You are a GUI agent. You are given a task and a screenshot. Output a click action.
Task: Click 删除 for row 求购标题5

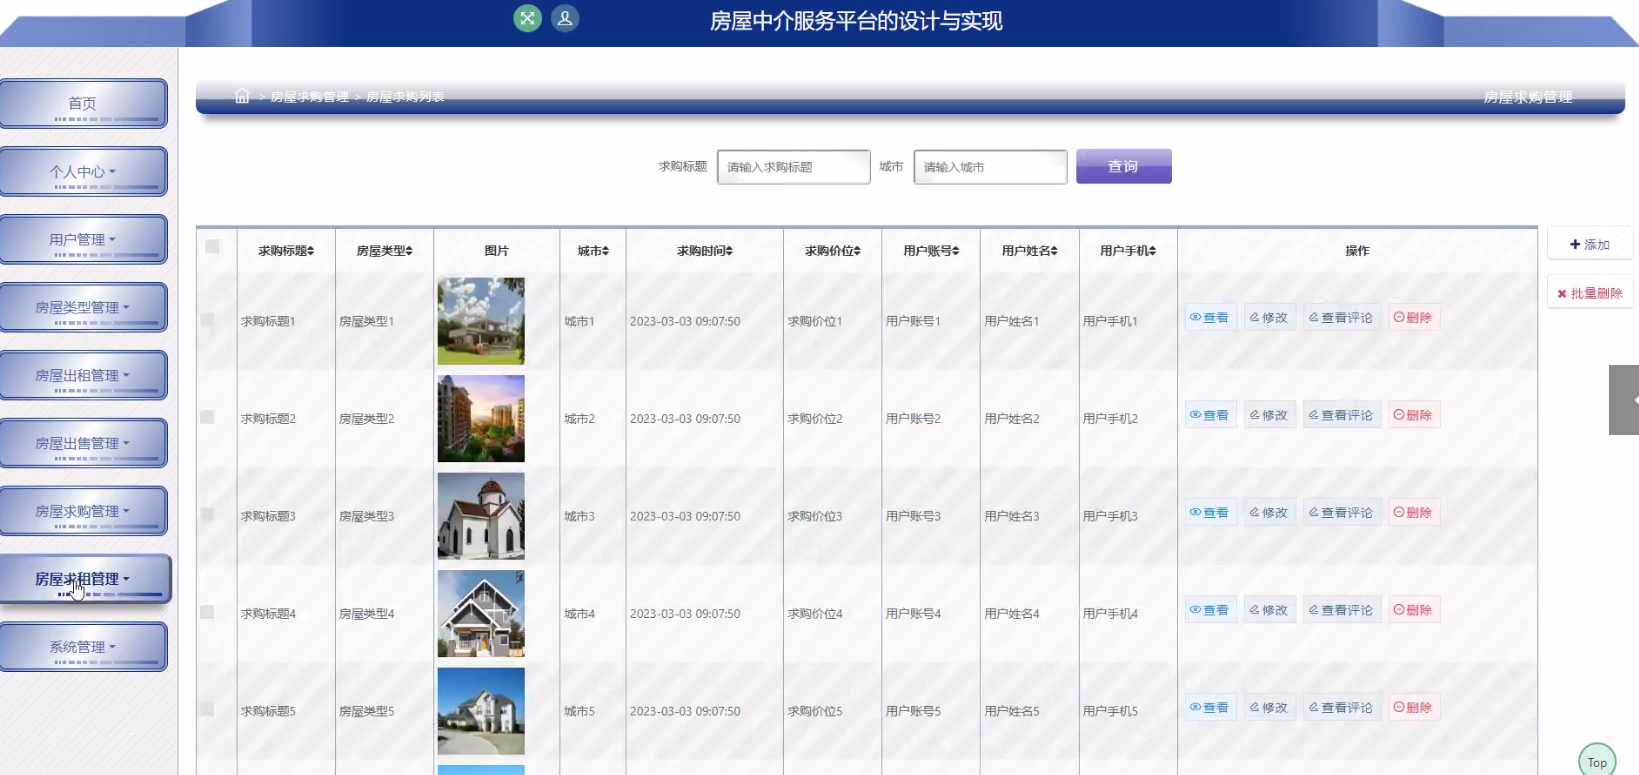(1414, 707)
